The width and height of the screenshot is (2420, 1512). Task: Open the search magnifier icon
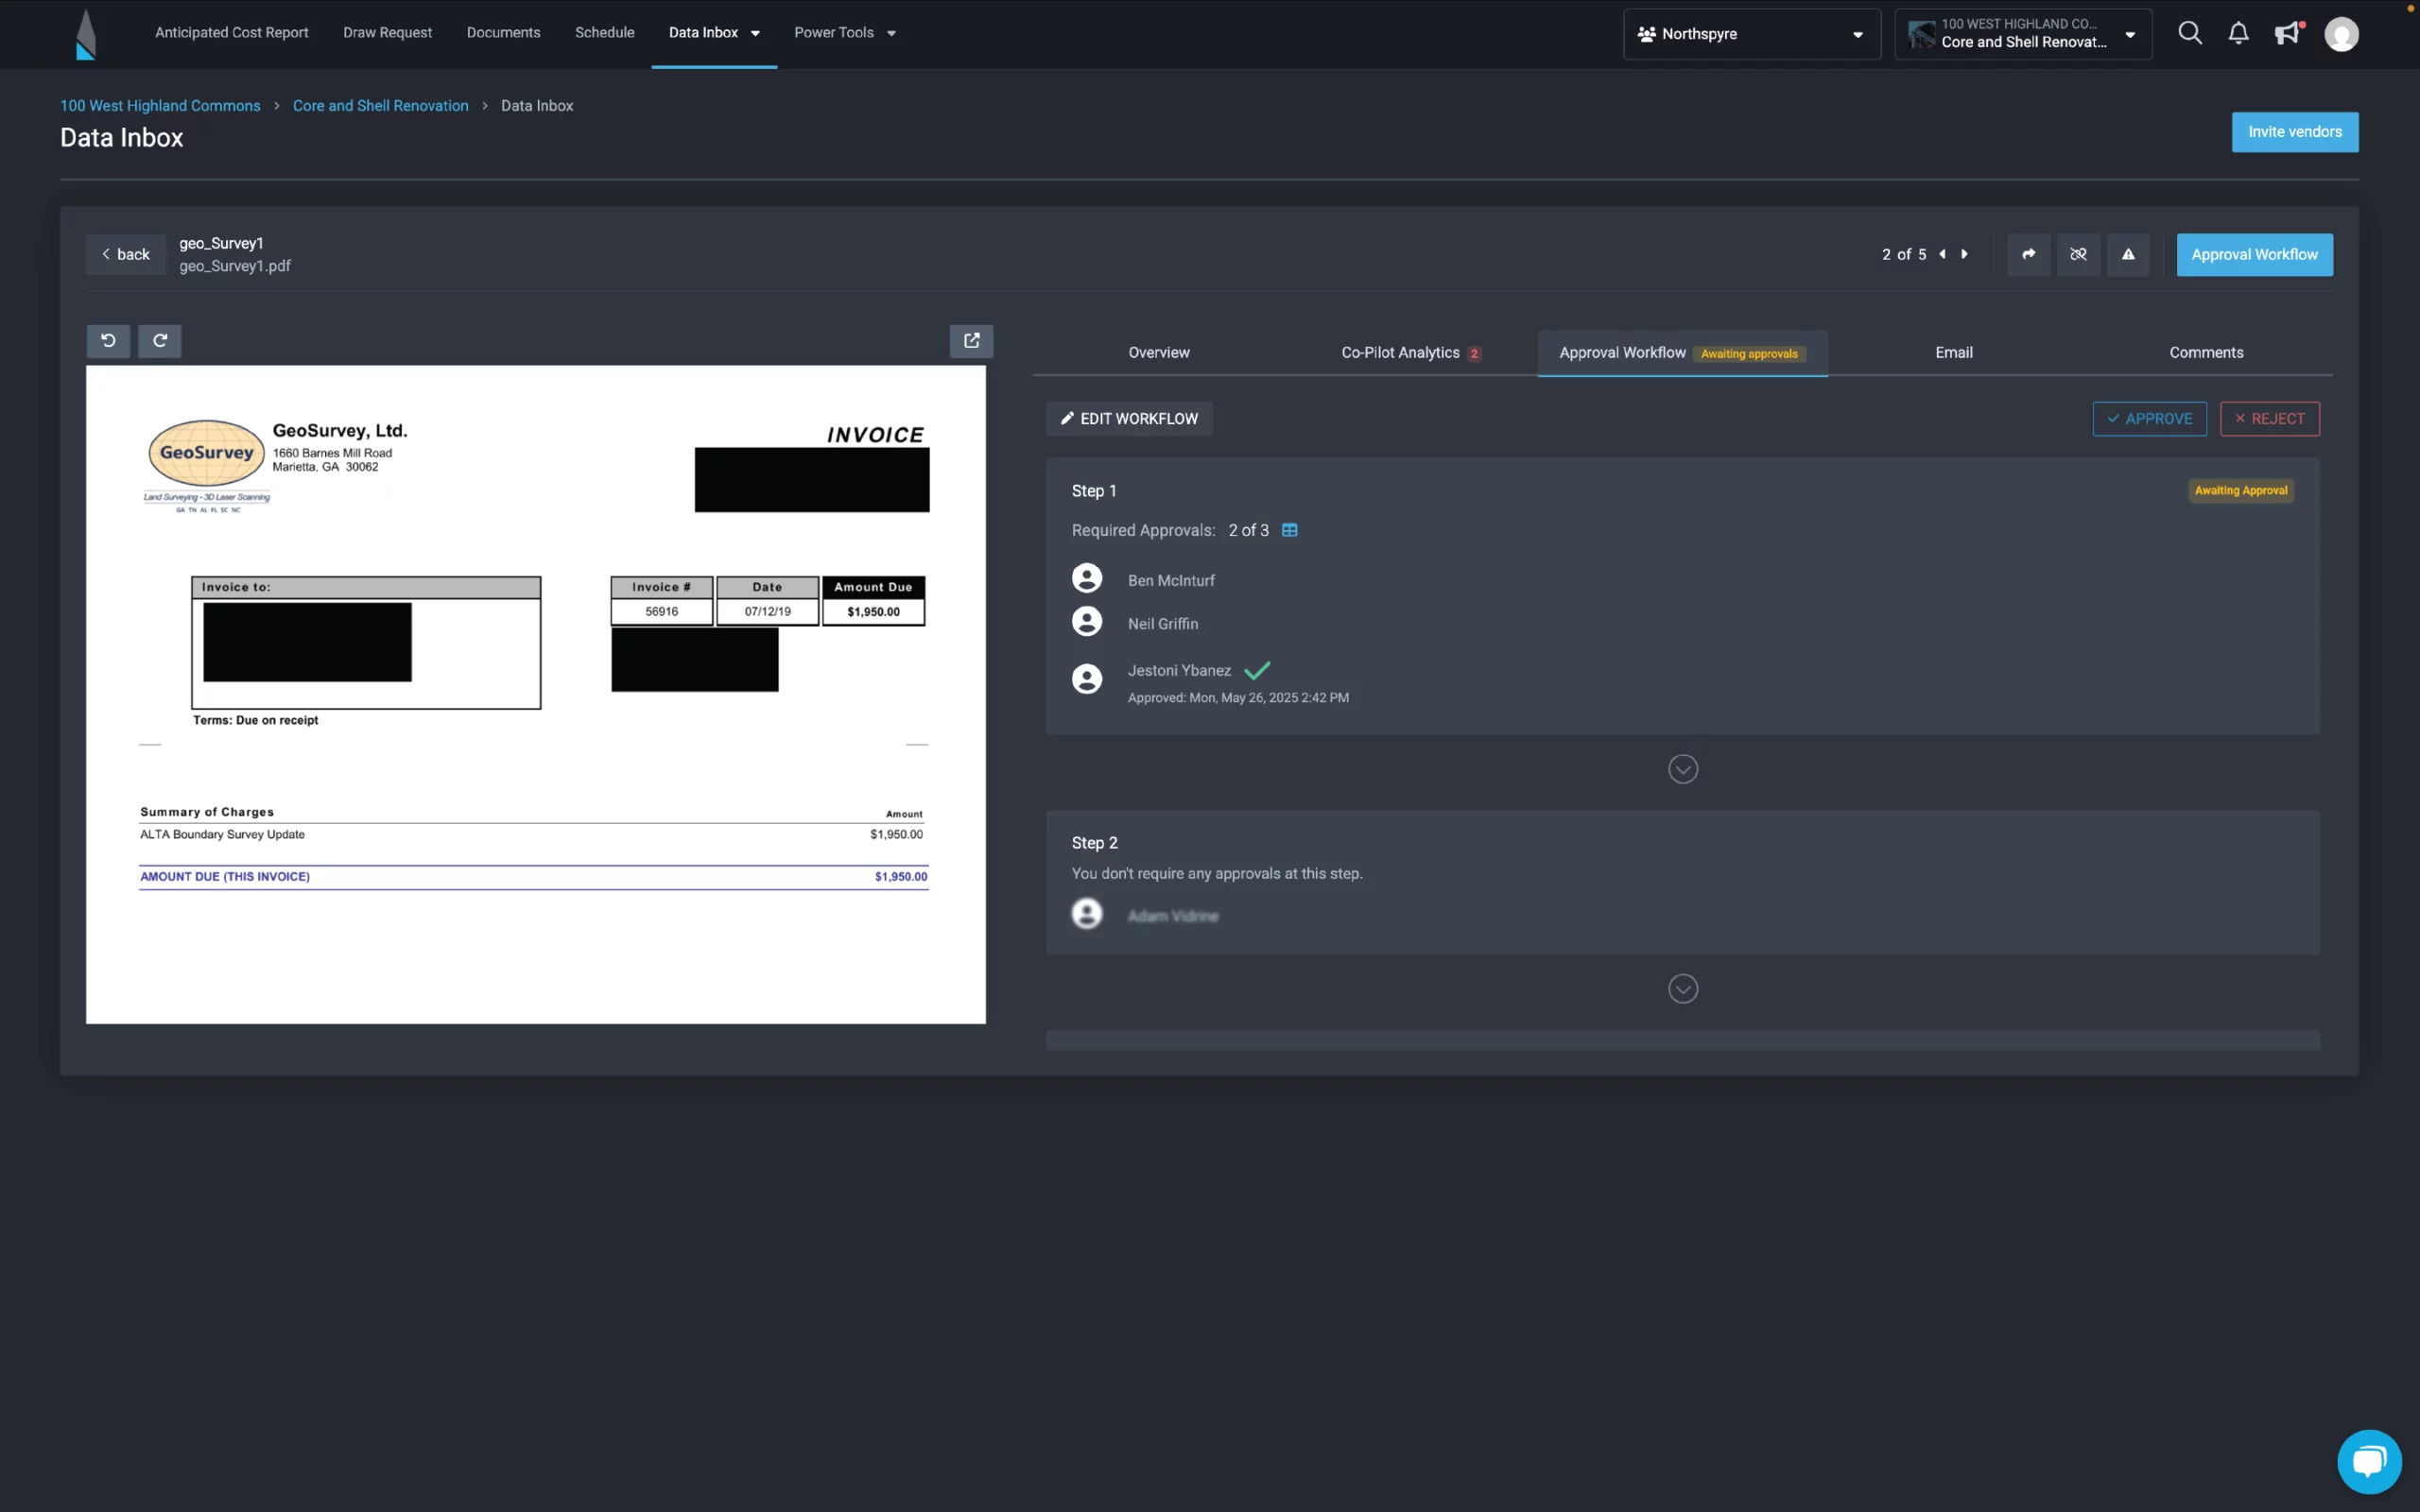tap(2190, 33)
